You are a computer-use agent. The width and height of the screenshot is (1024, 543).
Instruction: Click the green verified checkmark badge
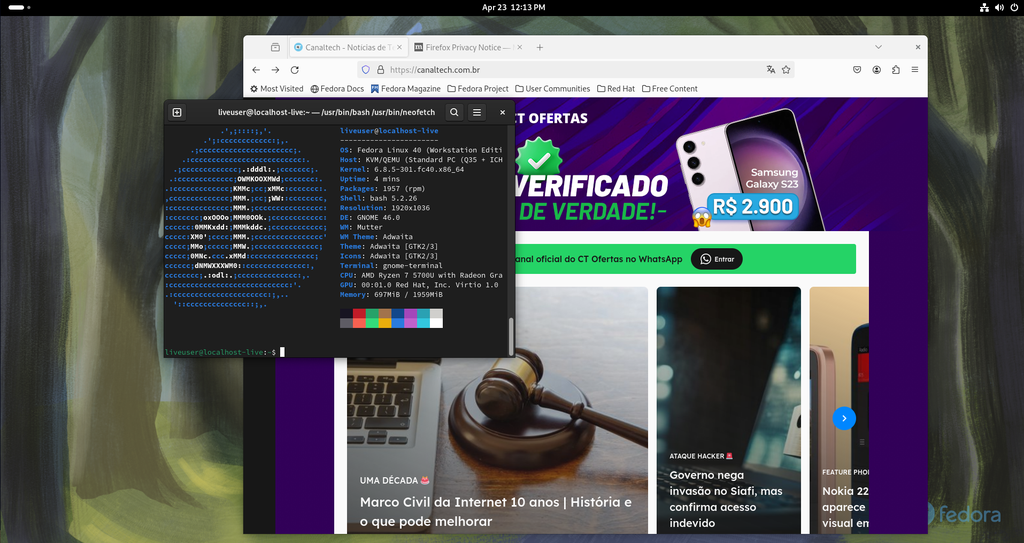[x=539, y=159]
